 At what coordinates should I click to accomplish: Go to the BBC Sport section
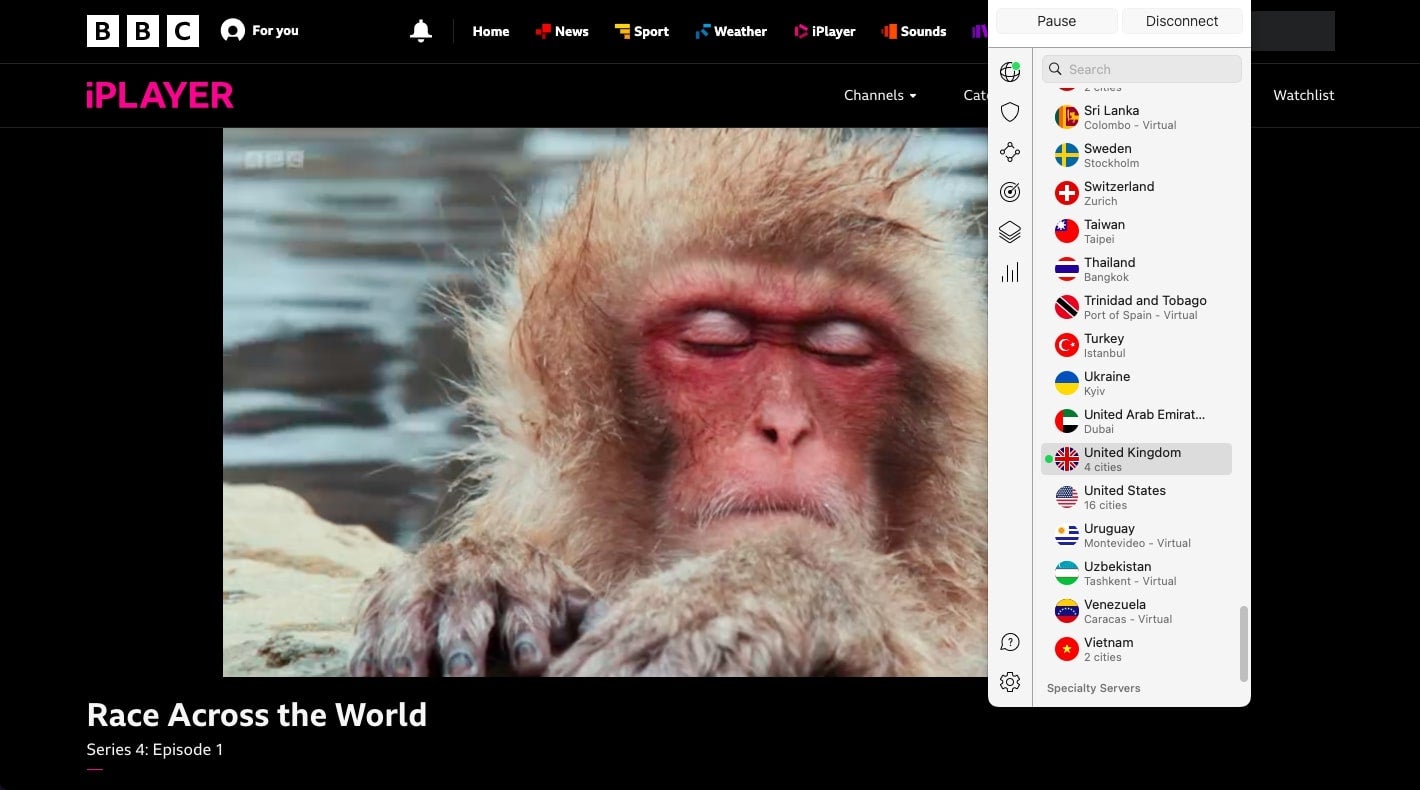[642, 31]
